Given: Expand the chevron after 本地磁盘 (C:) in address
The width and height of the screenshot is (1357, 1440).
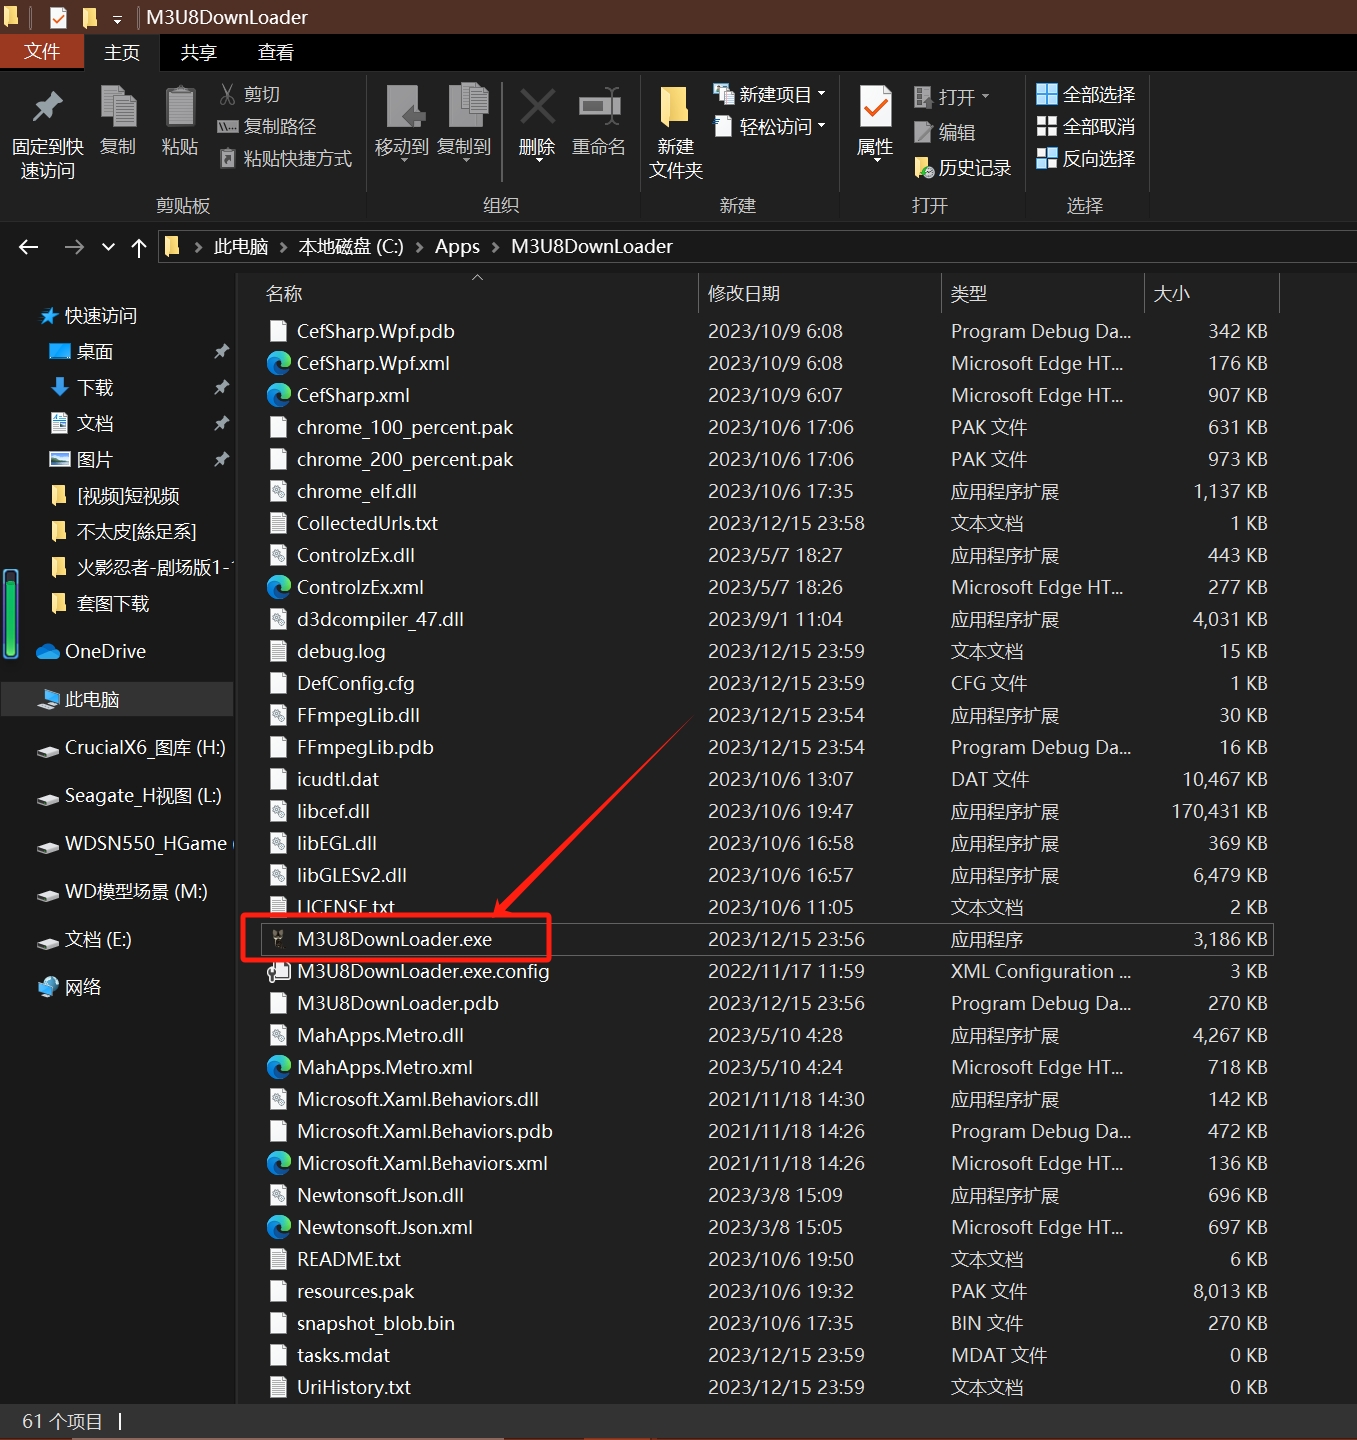Looking at the screenshot, I should [419, 247].
